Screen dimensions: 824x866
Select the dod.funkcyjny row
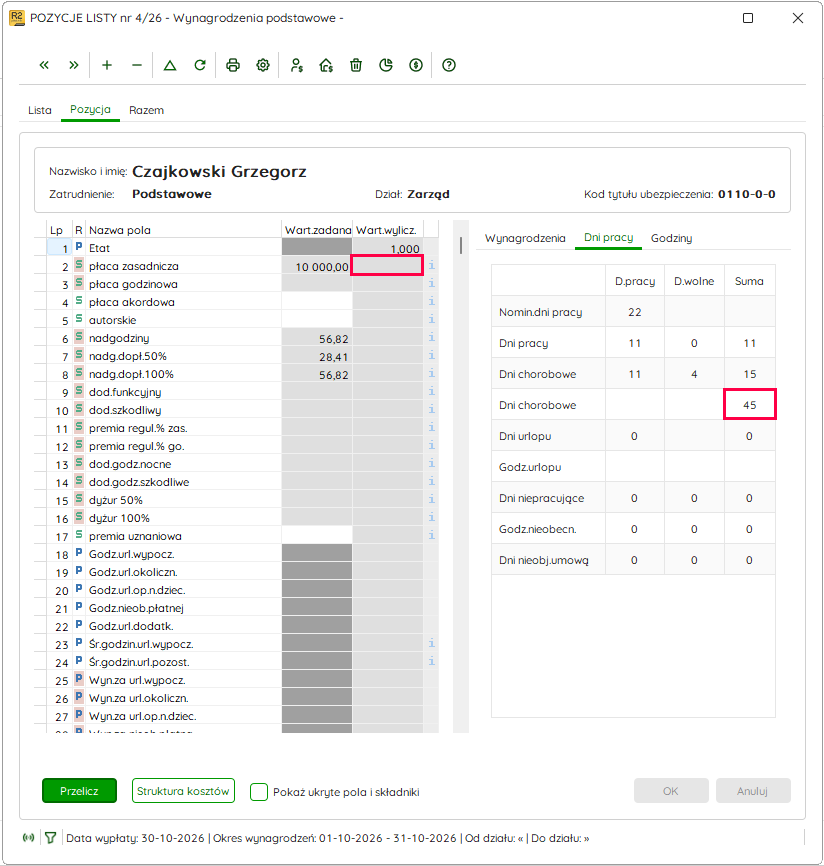(236, 392)
